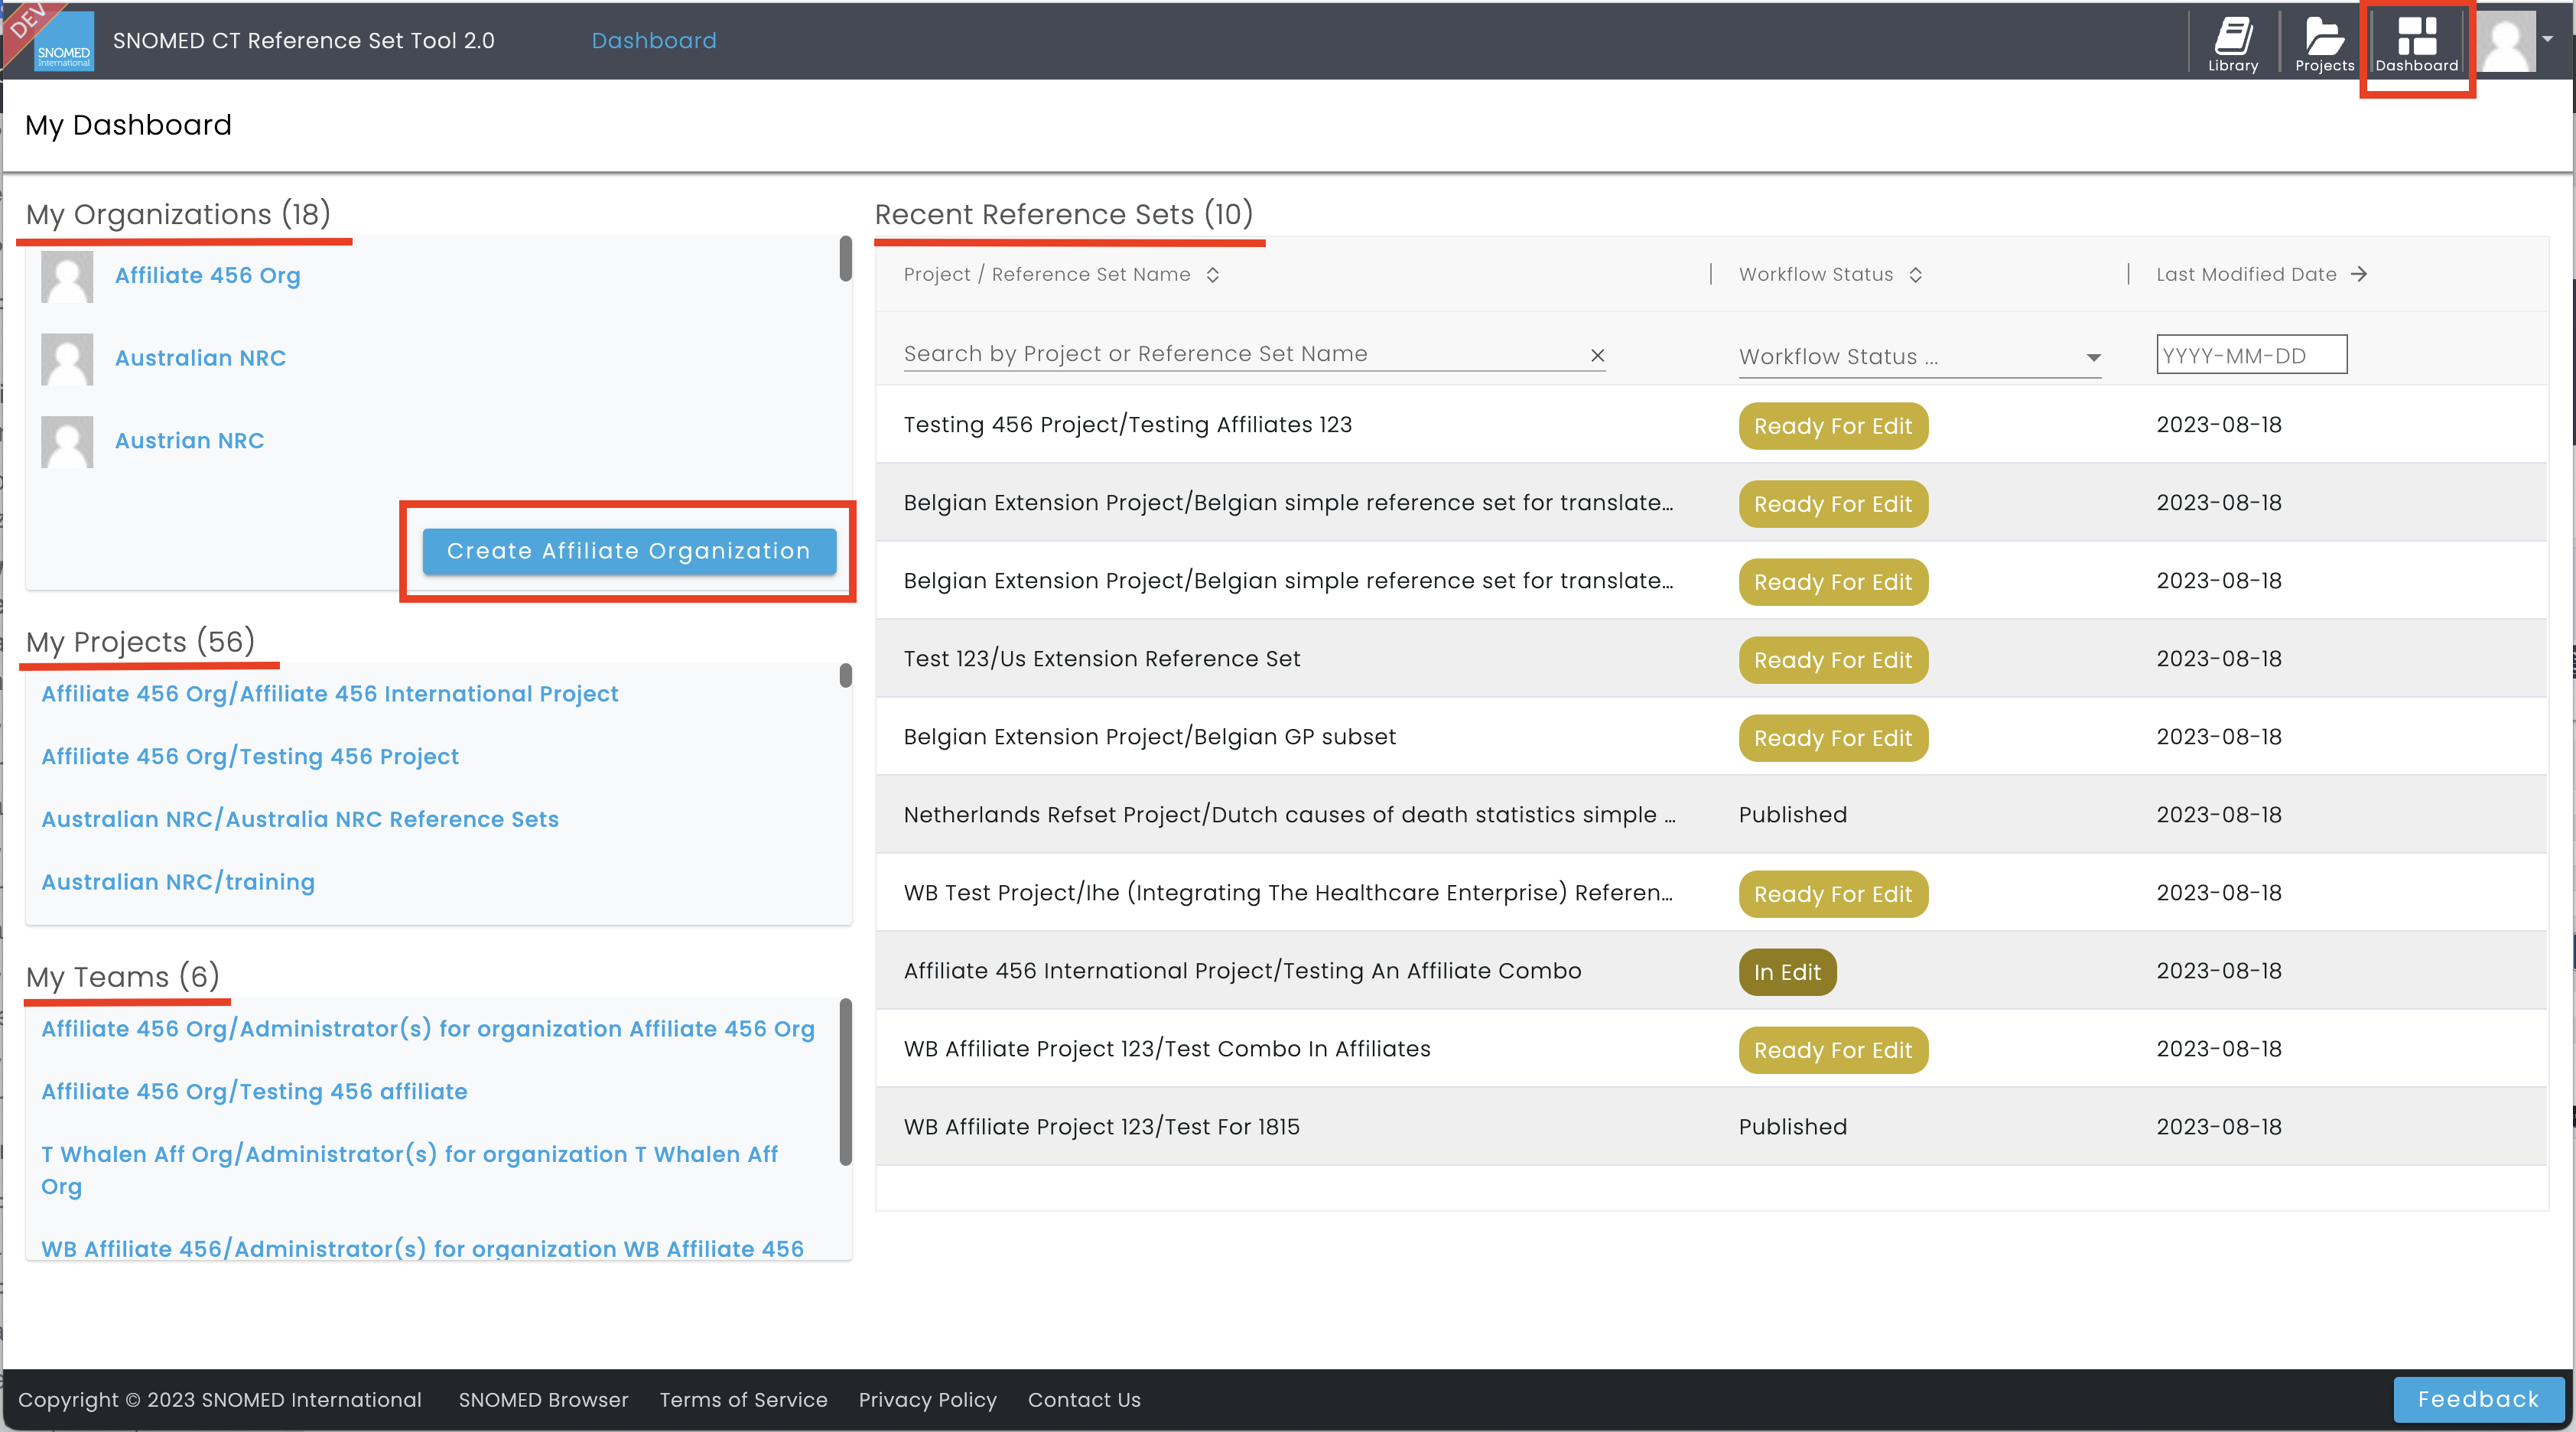Click the Dashboard grid icon
The image size is (2576, 1432).
[x=2416, y=43]
